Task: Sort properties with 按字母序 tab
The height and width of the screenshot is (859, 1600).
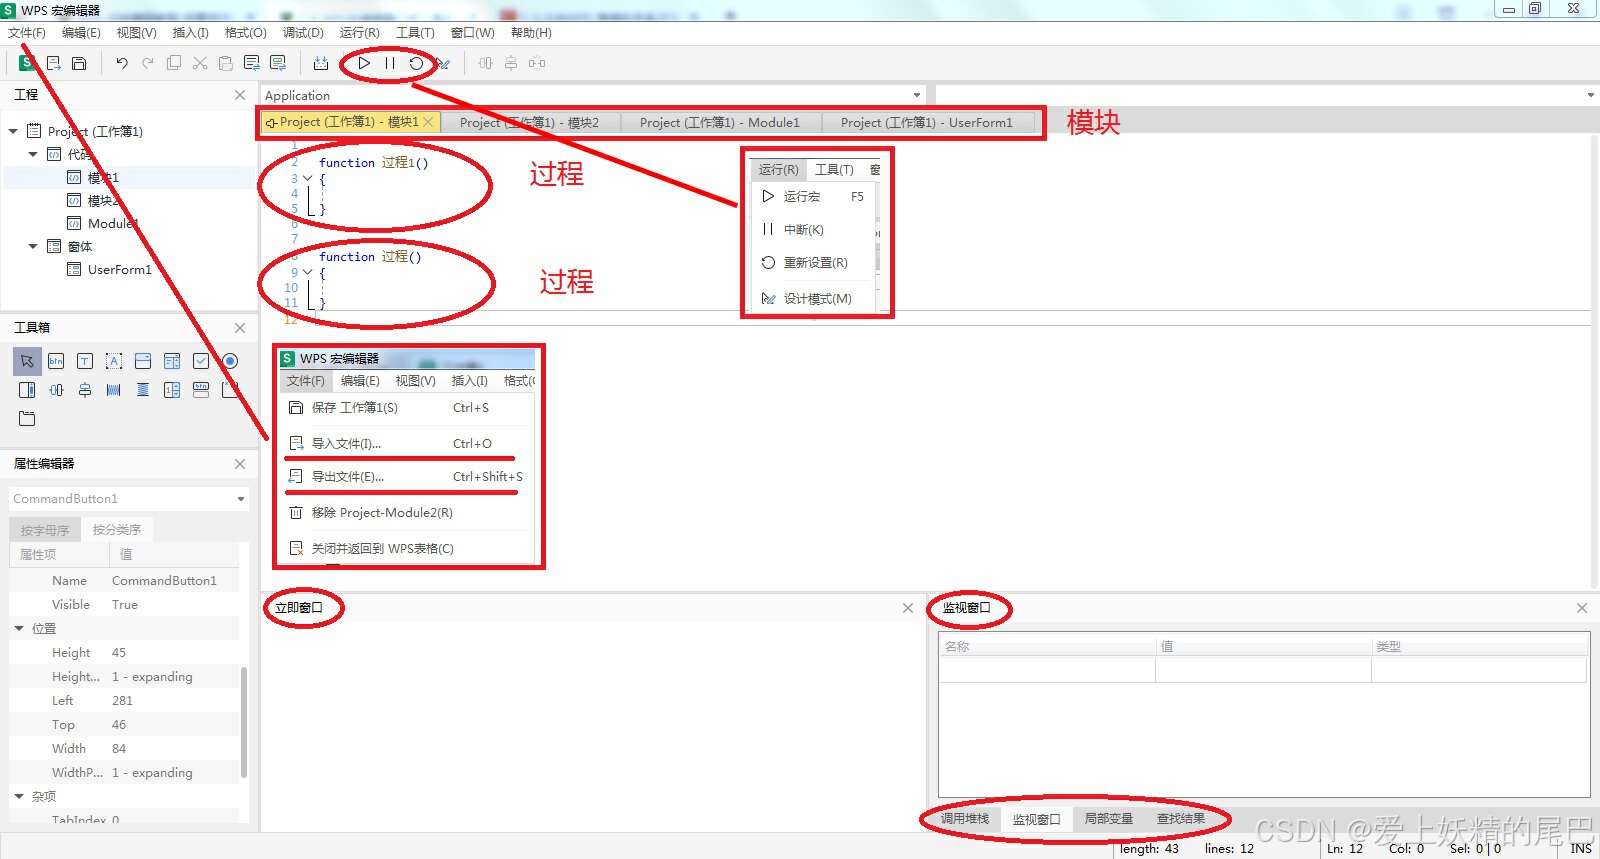Action: tap(45, 530)
